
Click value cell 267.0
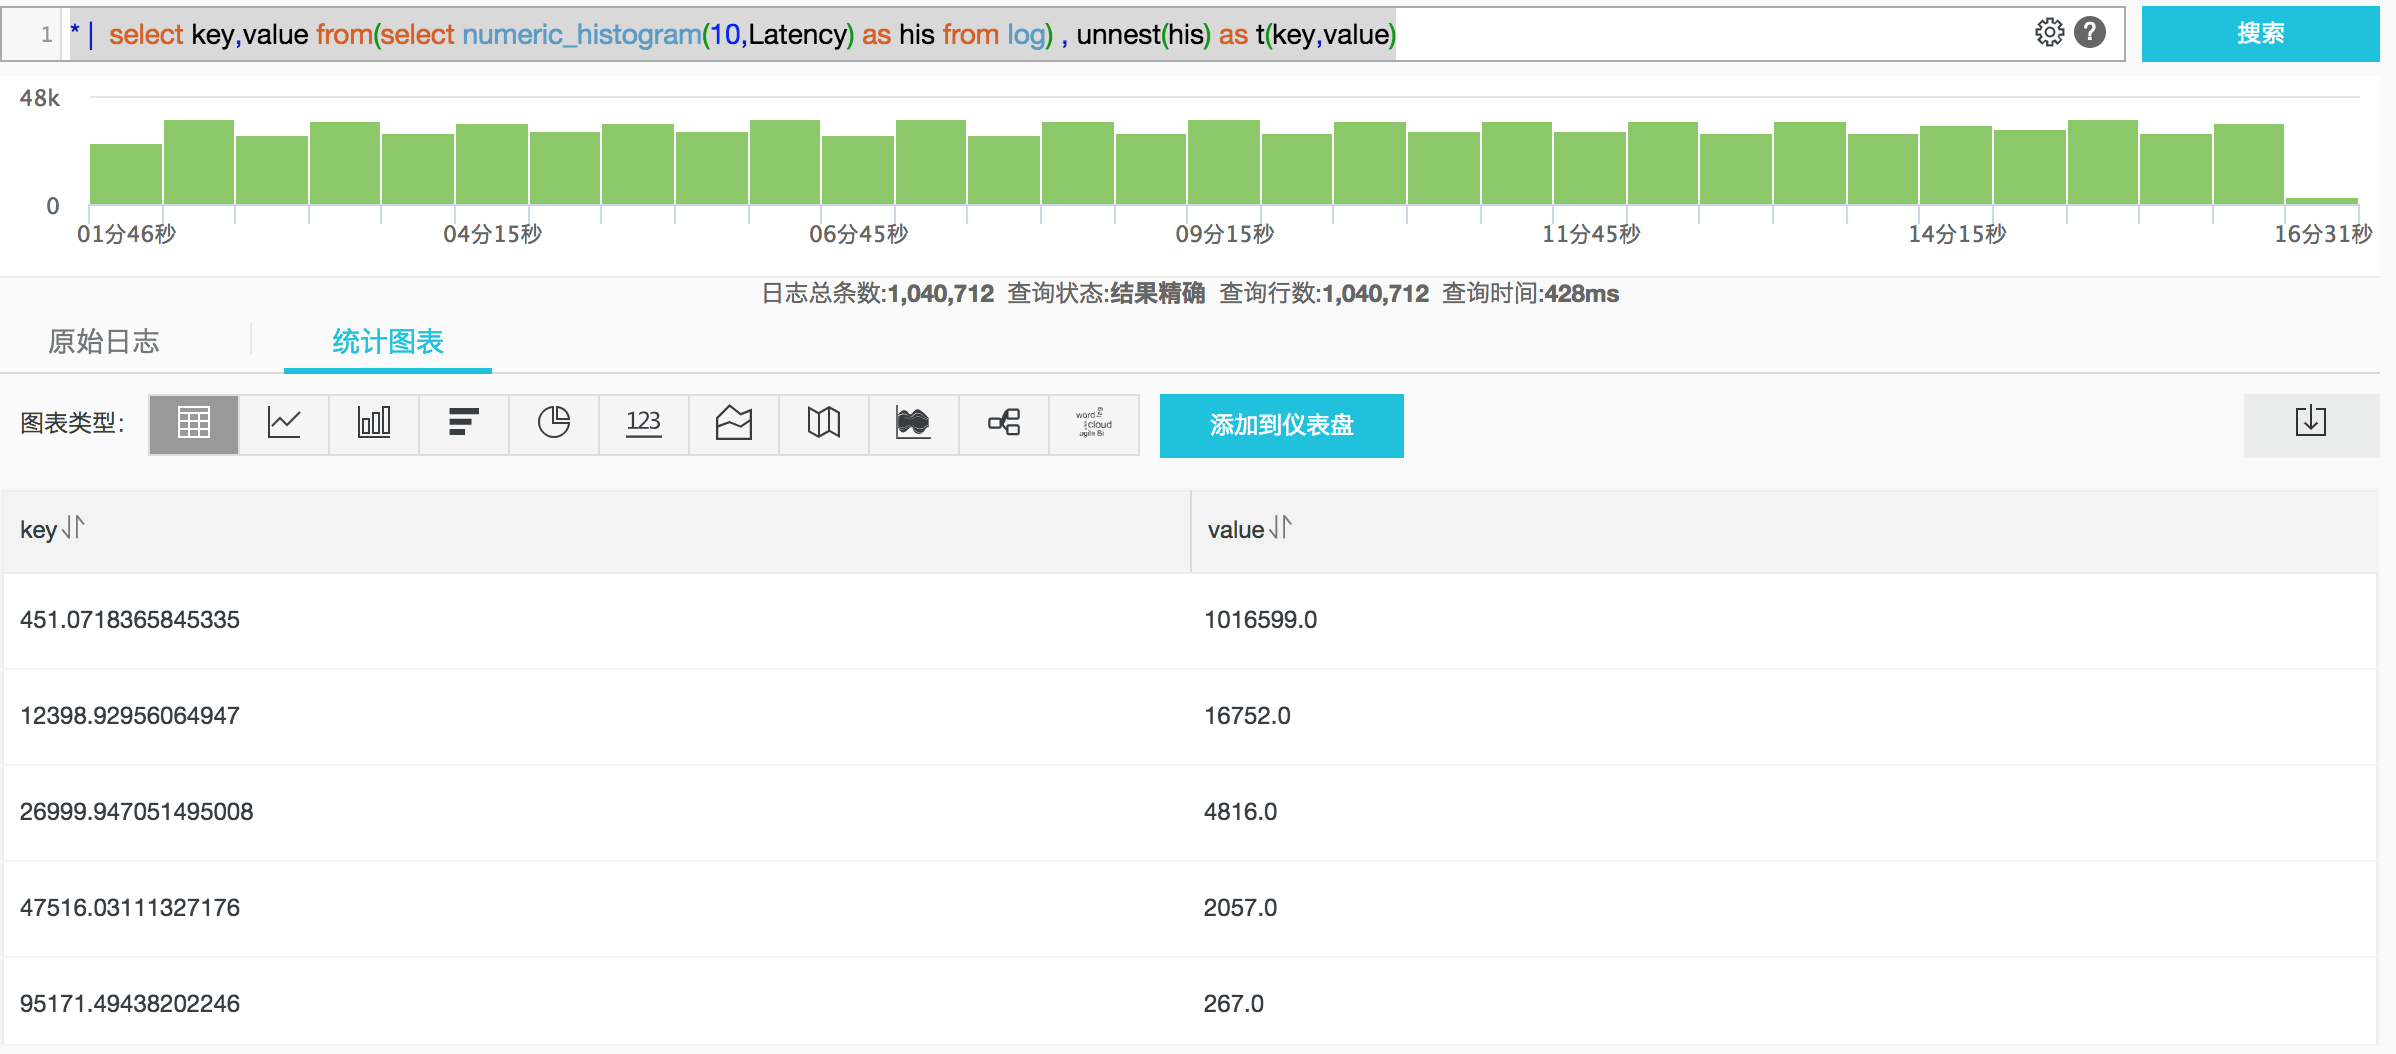click(x=1234, y=1004)
